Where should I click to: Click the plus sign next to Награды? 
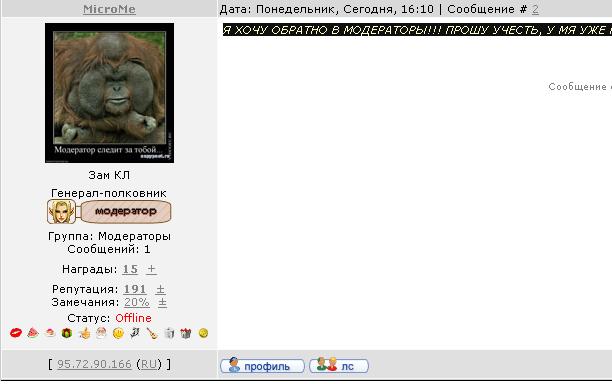[151, 269]
